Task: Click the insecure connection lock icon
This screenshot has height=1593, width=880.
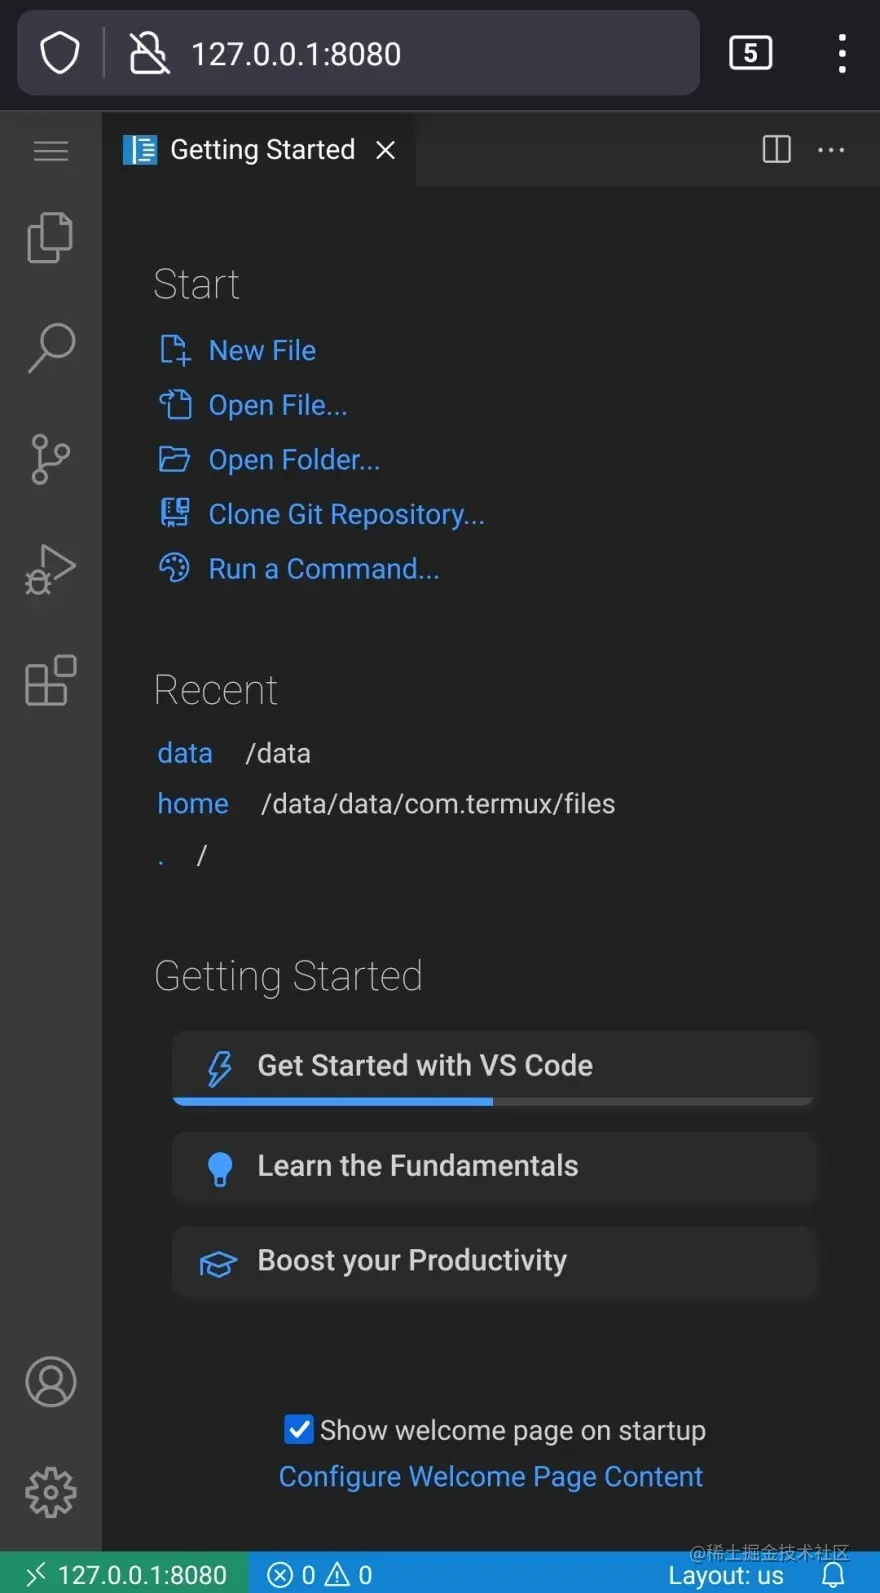Action: pos(149,53)
